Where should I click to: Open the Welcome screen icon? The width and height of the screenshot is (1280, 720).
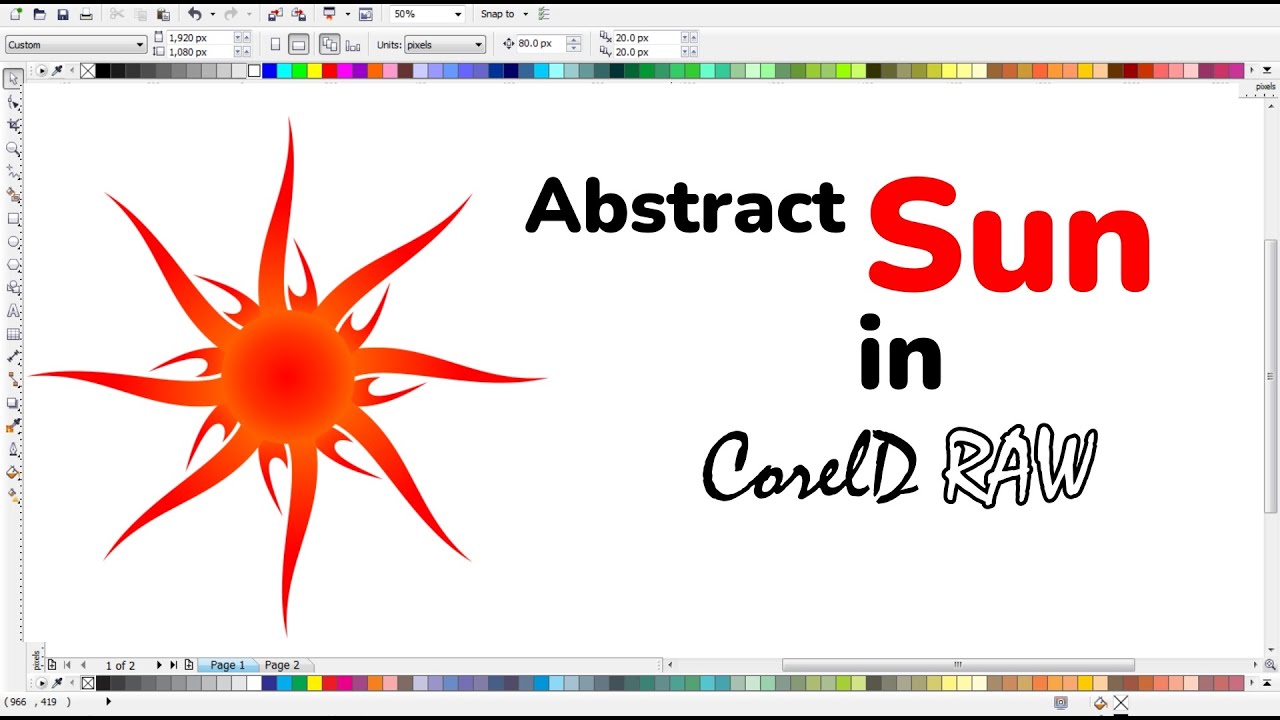[366, 14]
